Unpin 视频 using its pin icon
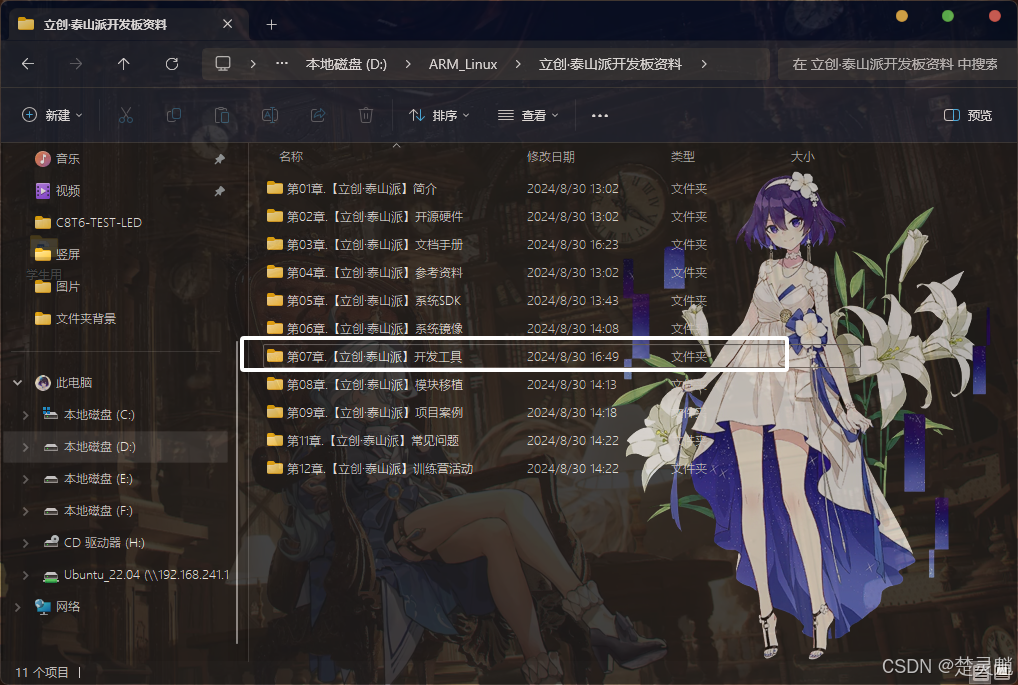The height and width of the screenshot is (685, 1018). pos(219,191)
